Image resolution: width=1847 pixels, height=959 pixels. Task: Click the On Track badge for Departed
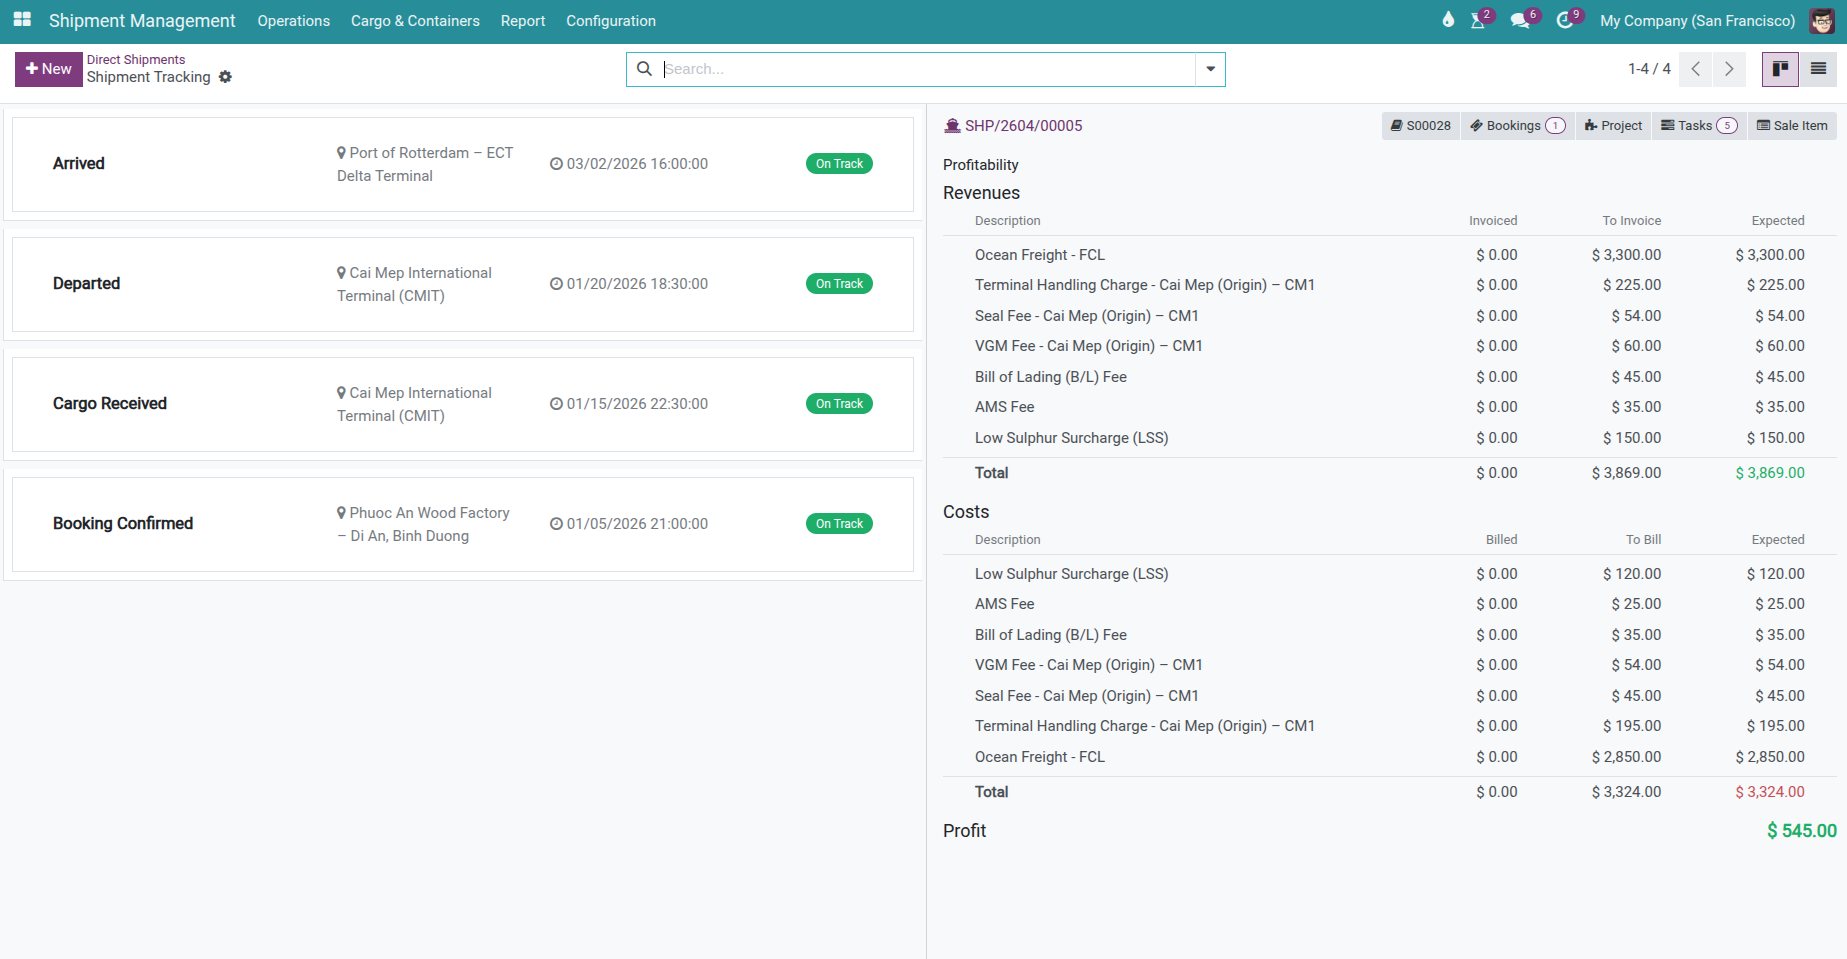click(x=838, y=283)
